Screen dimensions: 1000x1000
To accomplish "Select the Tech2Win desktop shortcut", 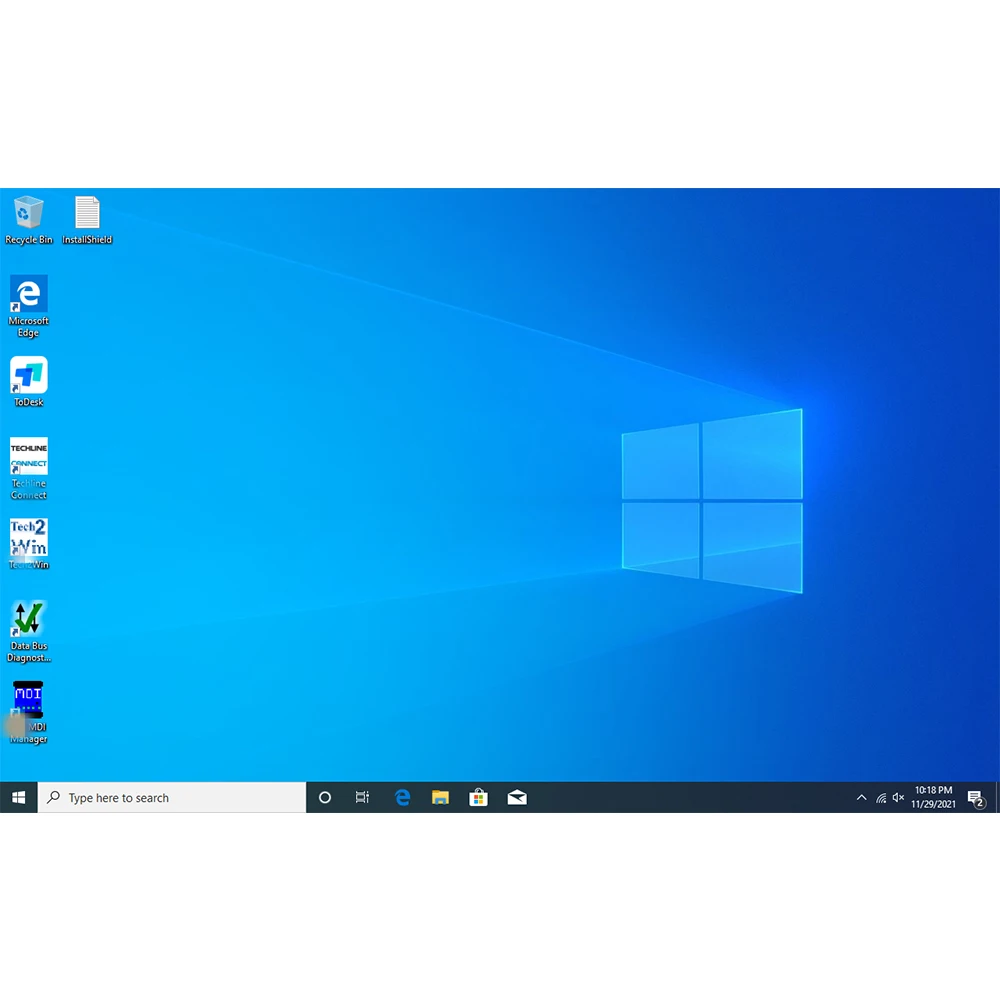I will (x=28, y=543).
